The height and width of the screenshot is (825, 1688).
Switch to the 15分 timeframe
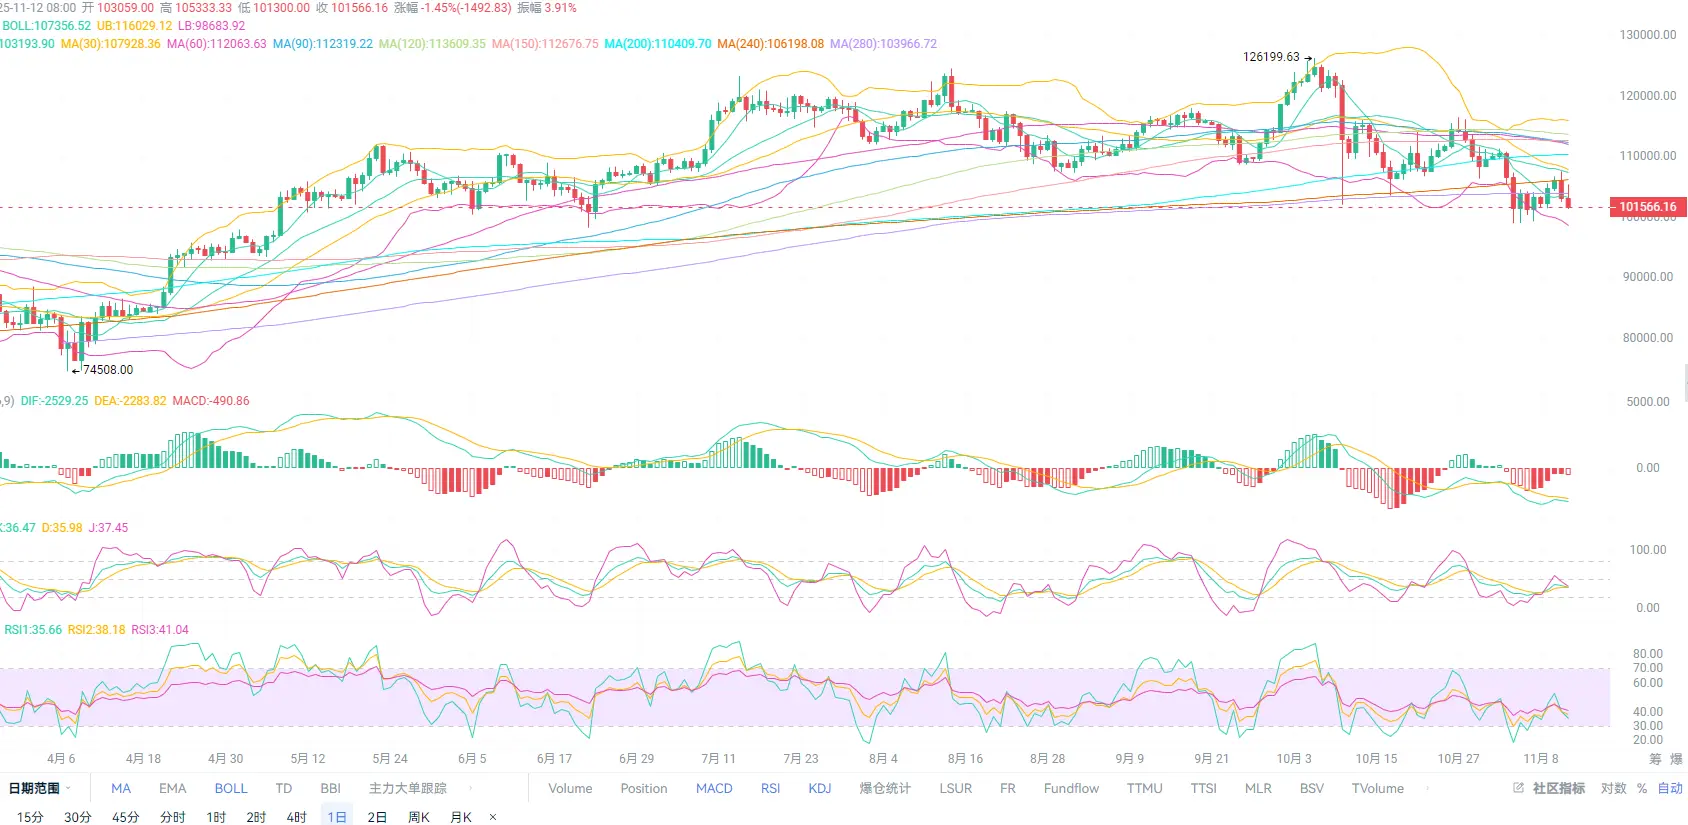30,817
